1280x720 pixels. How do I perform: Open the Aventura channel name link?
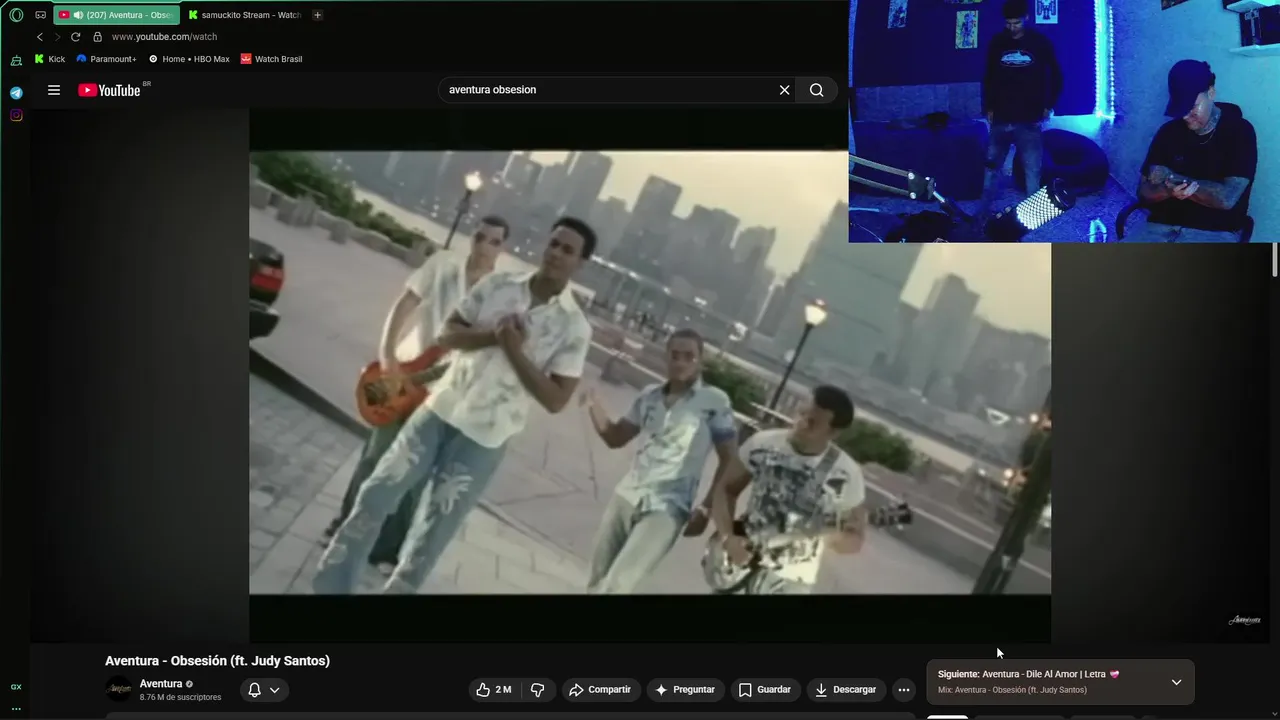pos(161,684)
